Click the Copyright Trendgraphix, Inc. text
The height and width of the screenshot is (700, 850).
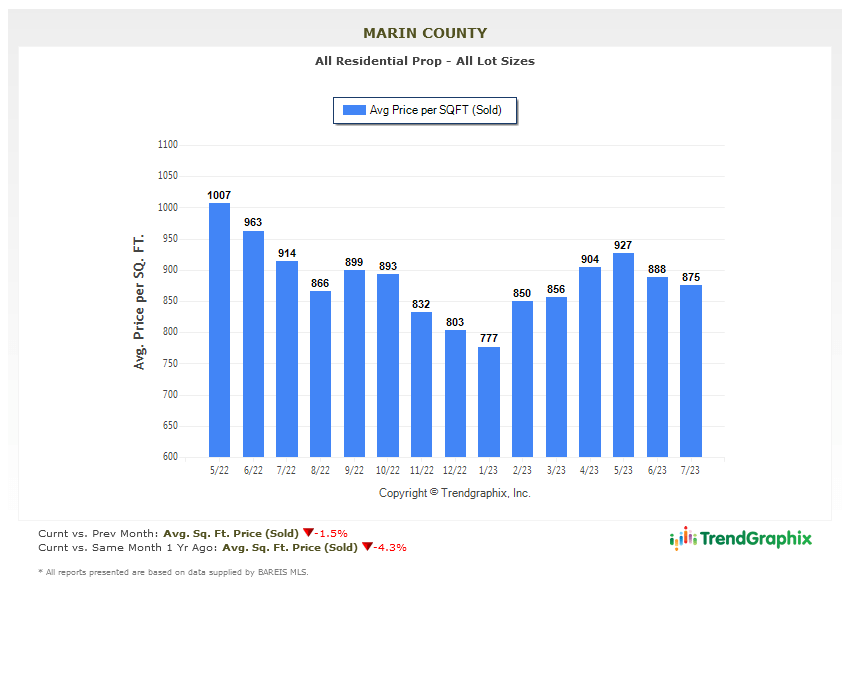click(x=455, y=493)
